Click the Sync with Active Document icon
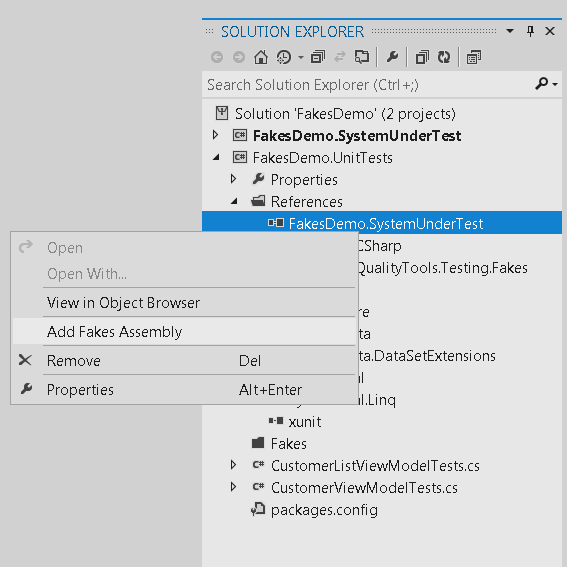Screen dimensions: 567x567 pos(340,57)
